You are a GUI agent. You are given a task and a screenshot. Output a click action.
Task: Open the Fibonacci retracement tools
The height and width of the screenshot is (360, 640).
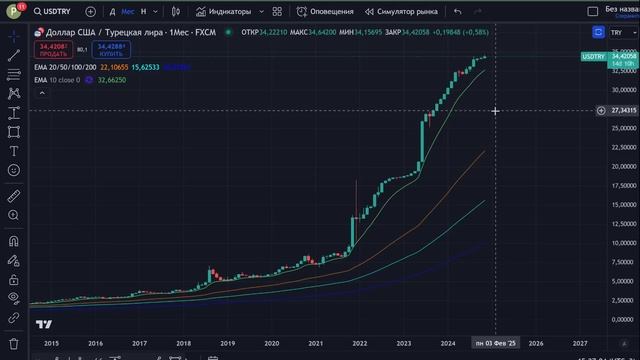pyautogui.click(x=14, y=74)
